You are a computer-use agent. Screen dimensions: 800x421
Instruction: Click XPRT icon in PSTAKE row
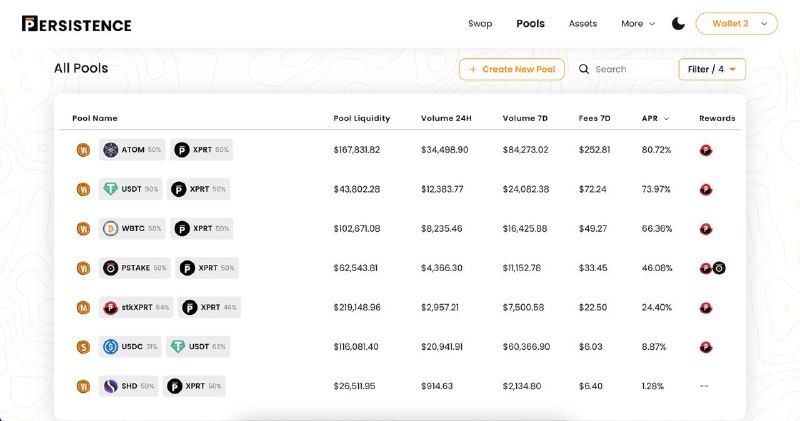point(187,268)
